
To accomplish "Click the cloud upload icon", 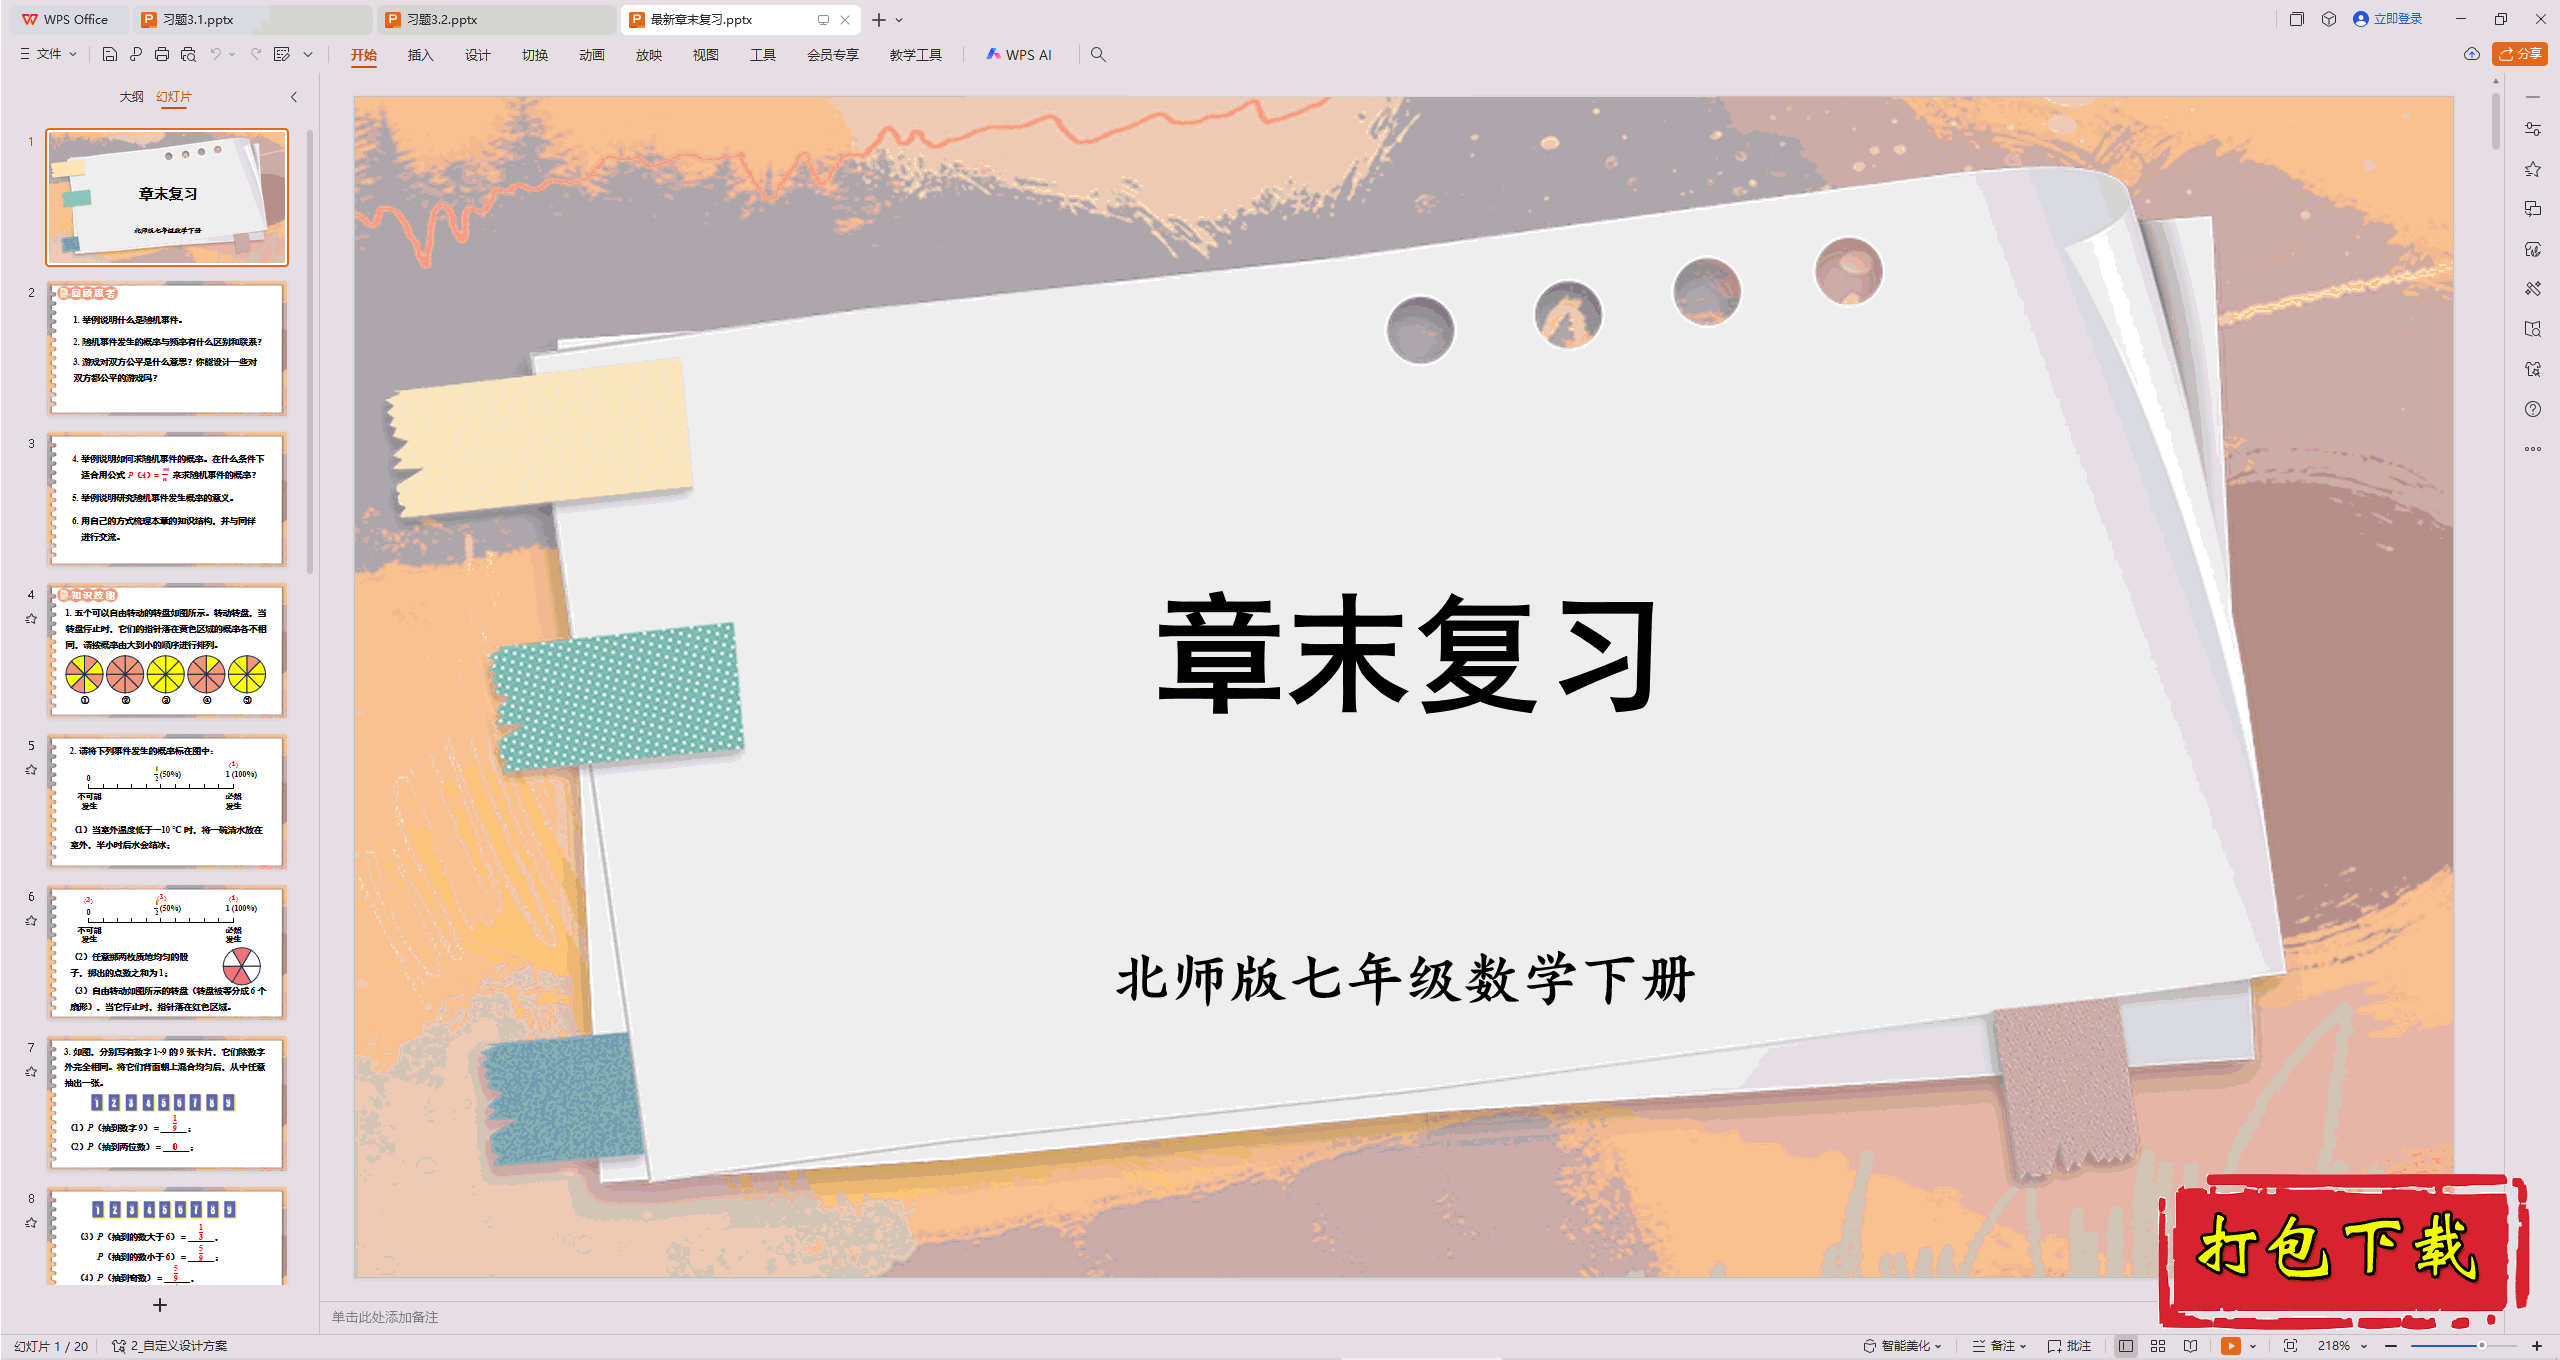I will [x=2472, y=54].
